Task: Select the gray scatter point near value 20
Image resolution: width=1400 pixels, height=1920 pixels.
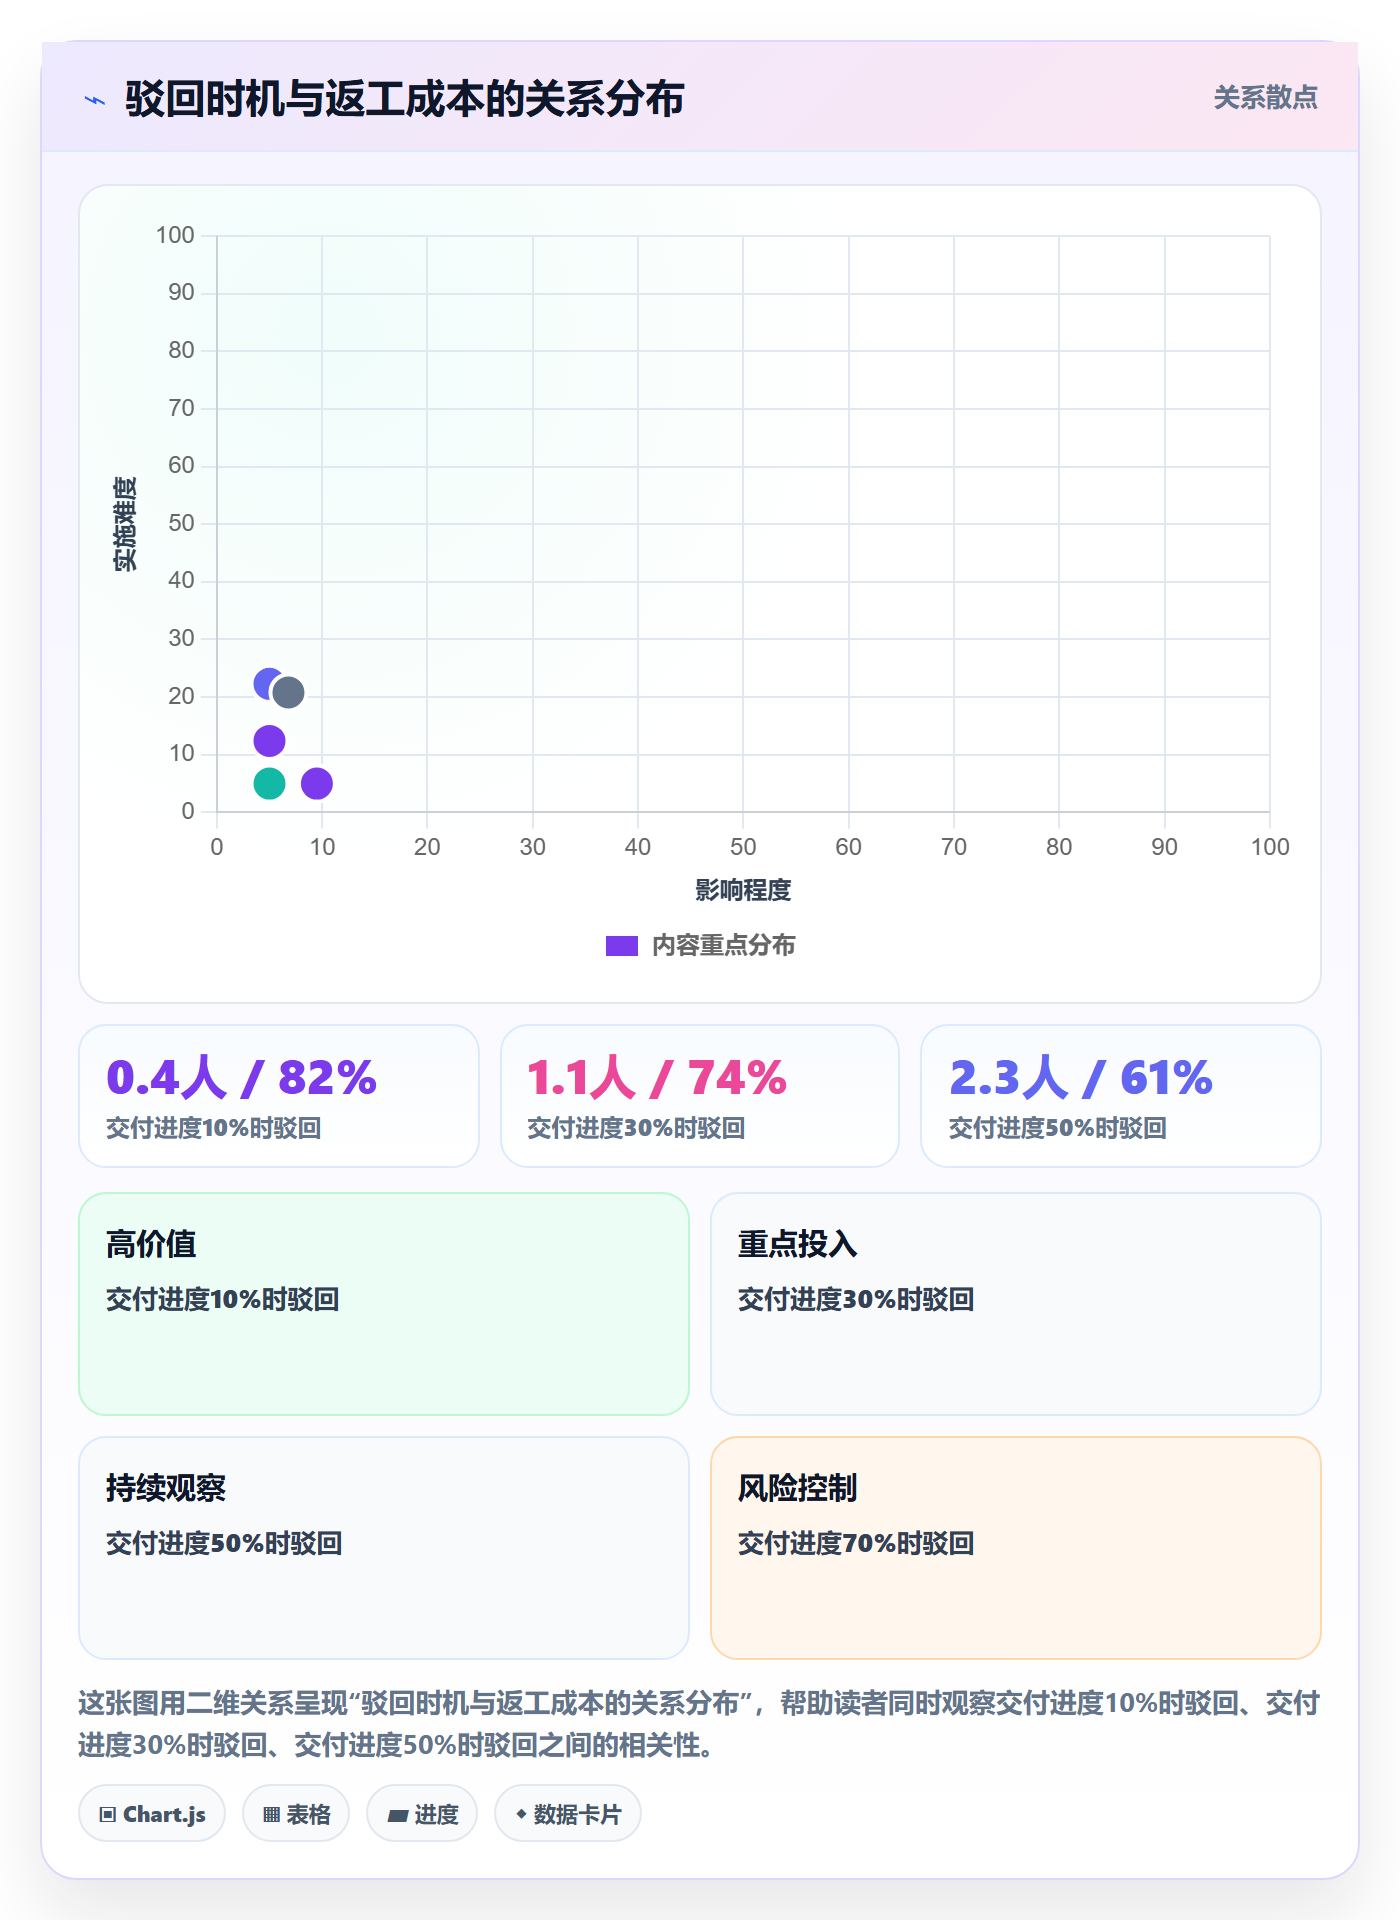Action: click(x=288, y=692)
